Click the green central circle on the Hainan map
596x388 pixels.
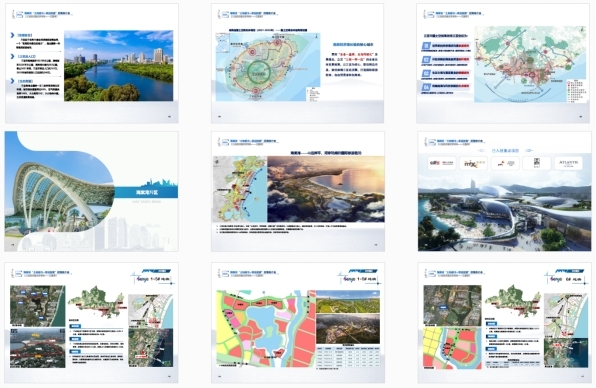pos(259,70)
